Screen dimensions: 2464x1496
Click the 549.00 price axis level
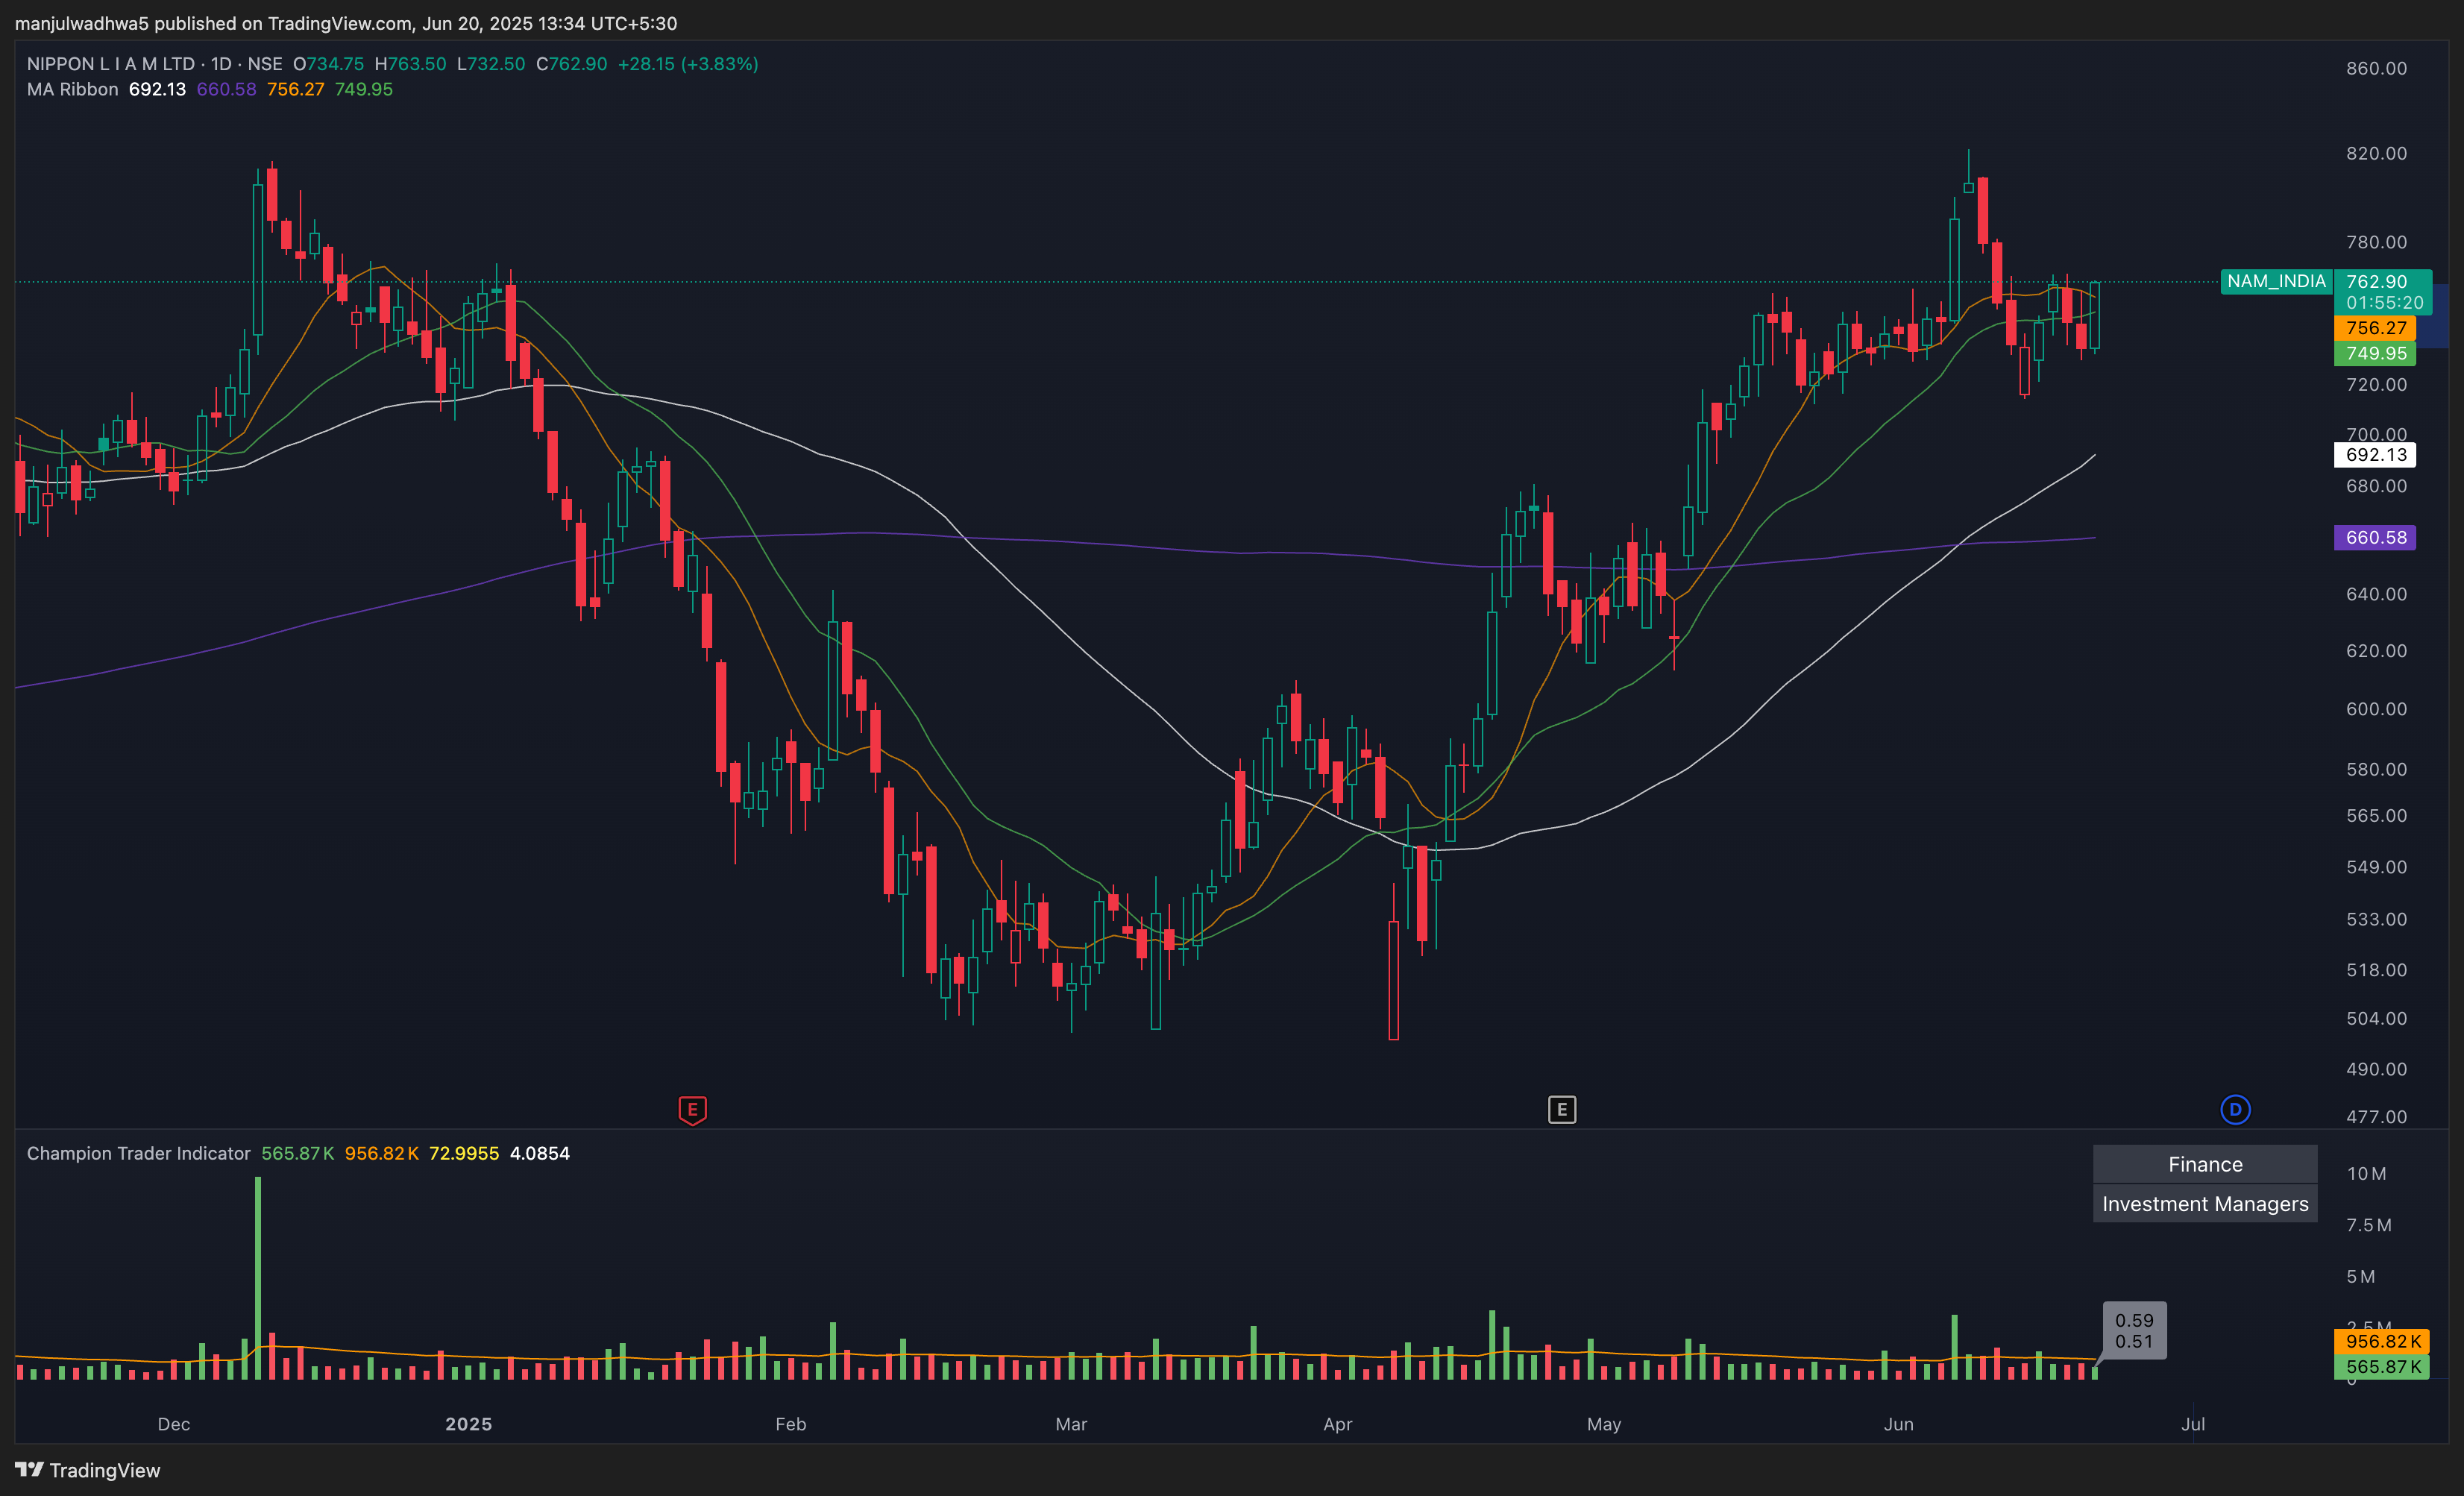click(2376, 867)
